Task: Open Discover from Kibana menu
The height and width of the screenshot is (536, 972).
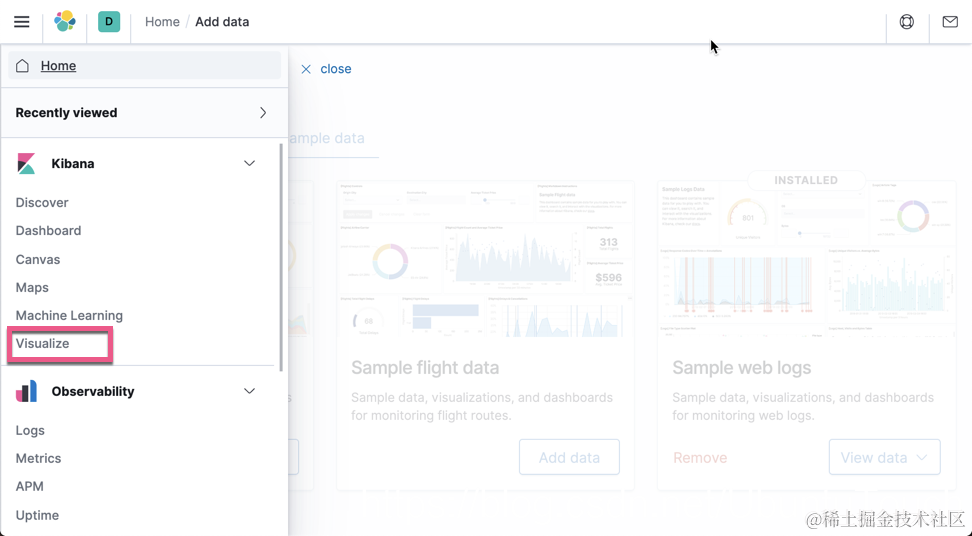Action: (42, 203)
